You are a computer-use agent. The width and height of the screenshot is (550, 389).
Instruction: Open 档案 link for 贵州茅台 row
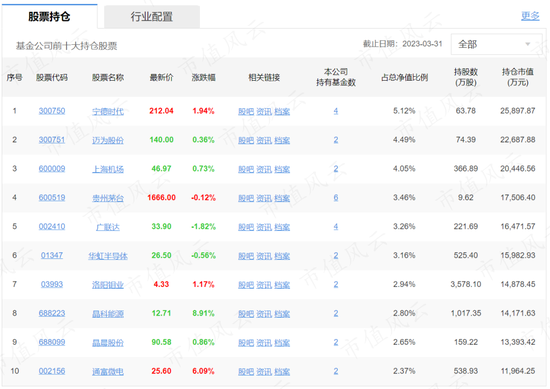[282, 198]
